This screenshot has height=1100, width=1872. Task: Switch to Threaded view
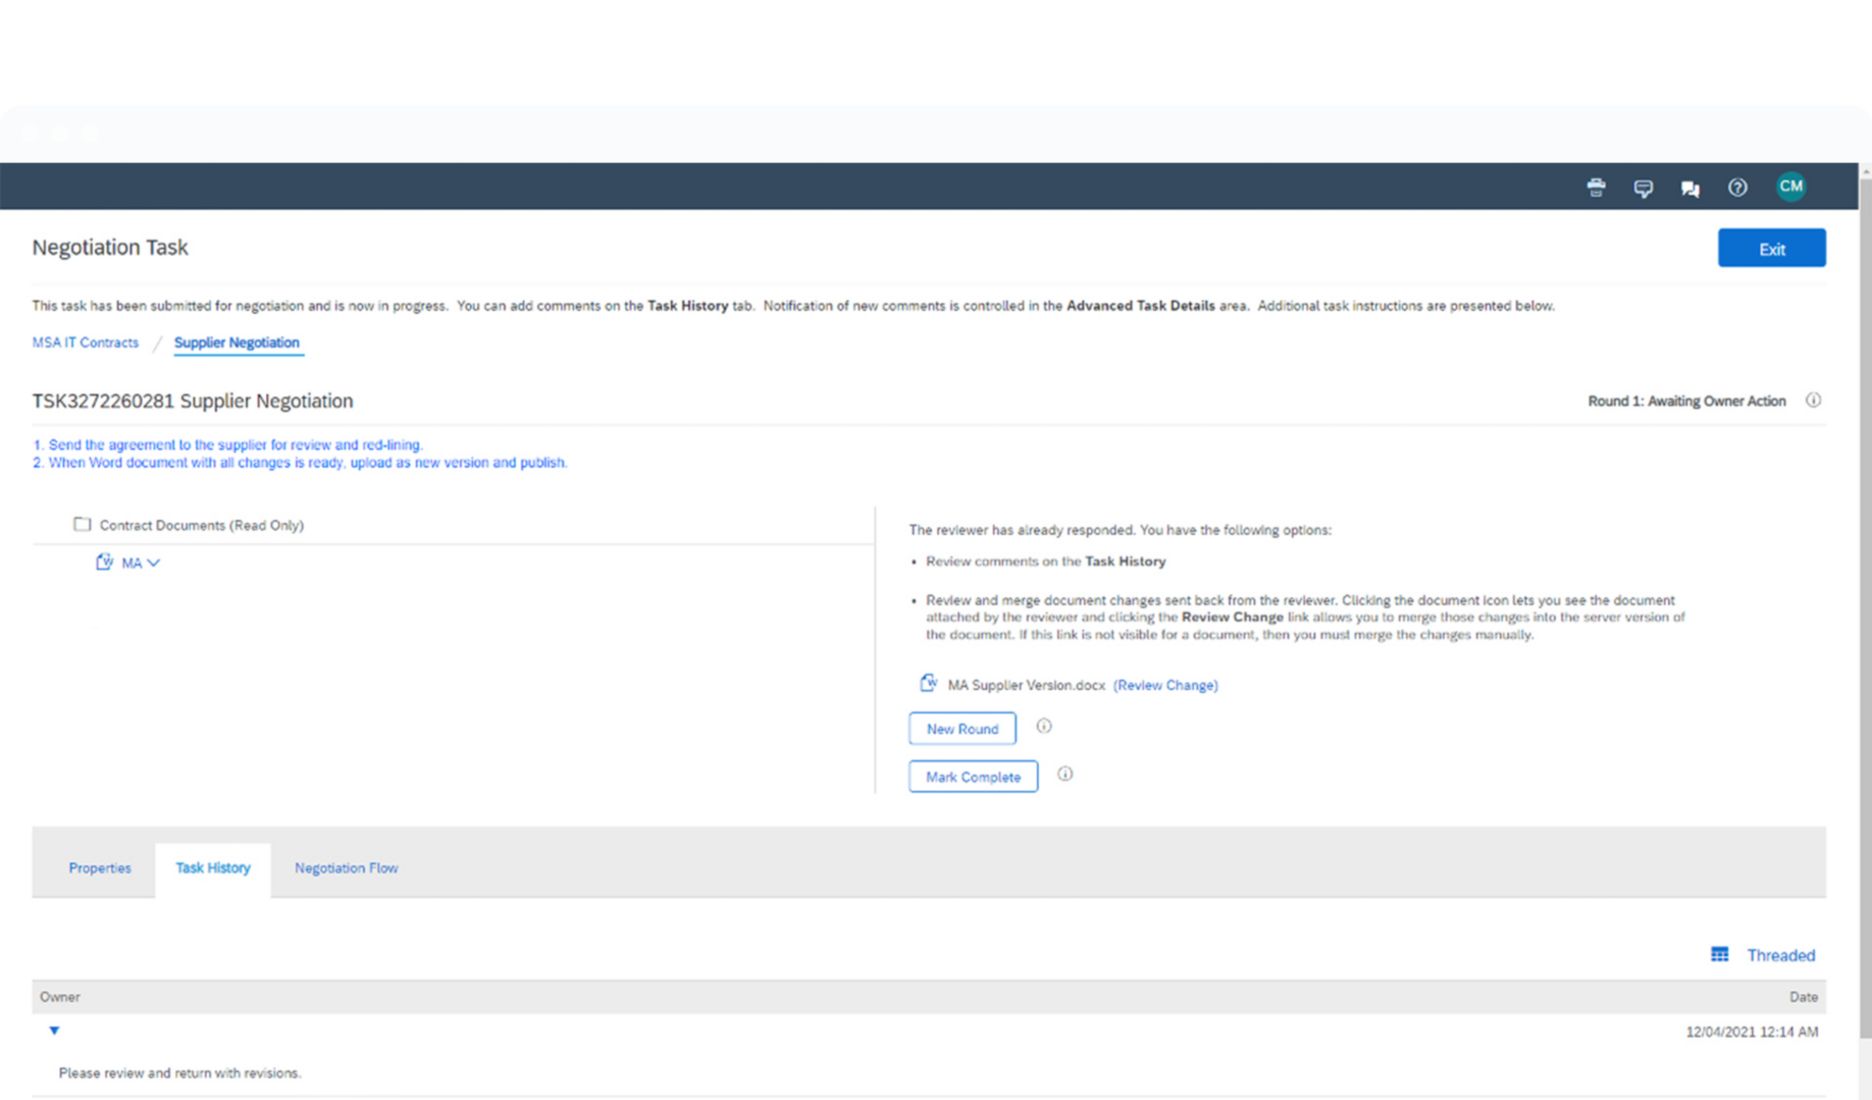coord(1764,955)
